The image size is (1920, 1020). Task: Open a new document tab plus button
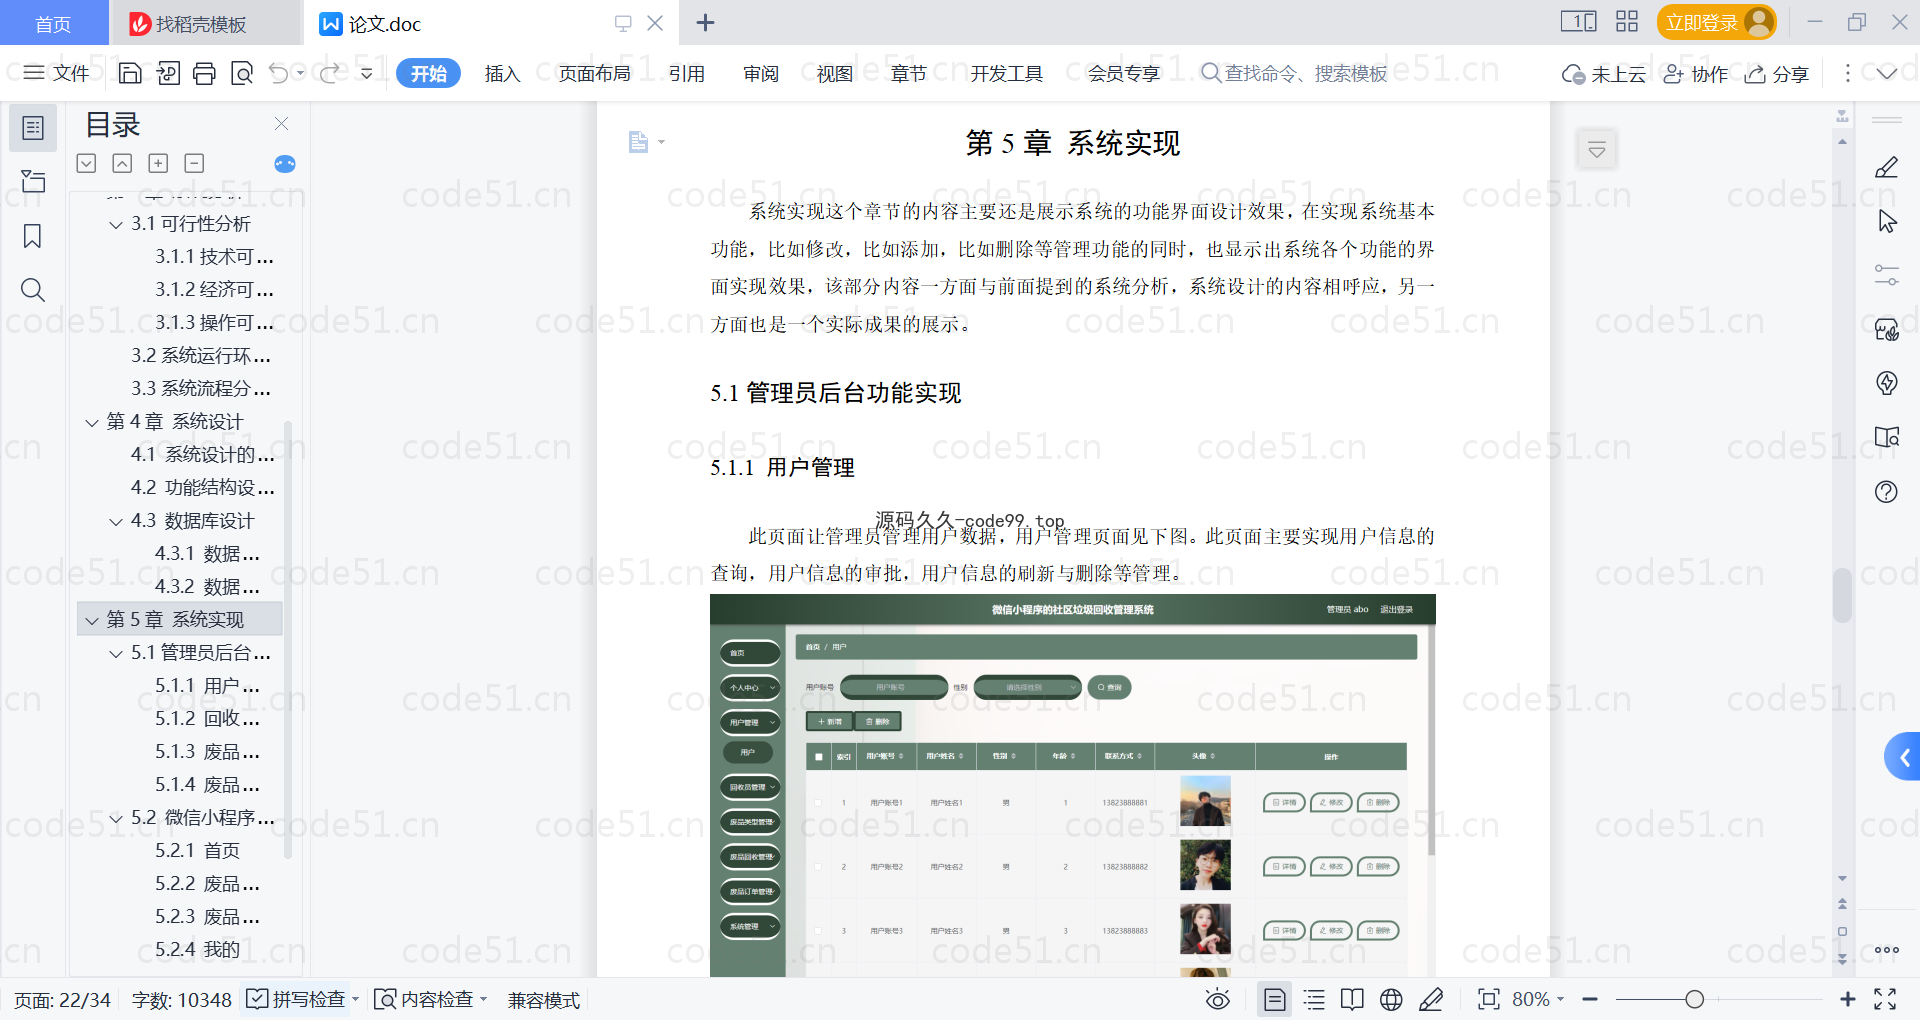pos(705,22)
